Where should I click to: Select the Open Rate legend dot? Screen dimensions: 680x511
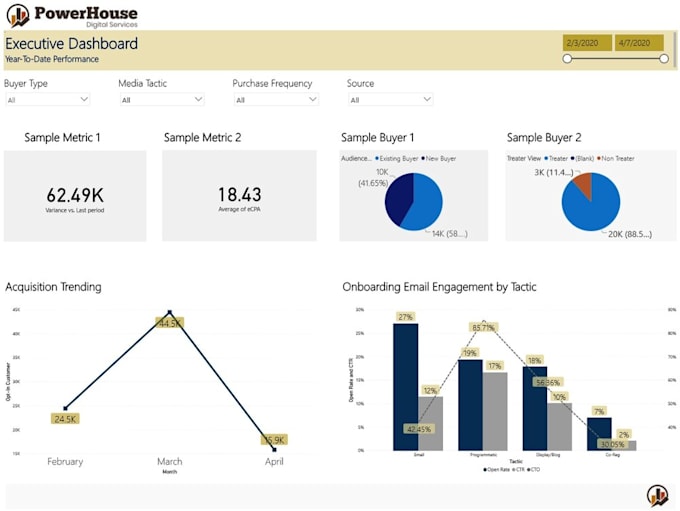pyautogui.click(x=485, y=469)
